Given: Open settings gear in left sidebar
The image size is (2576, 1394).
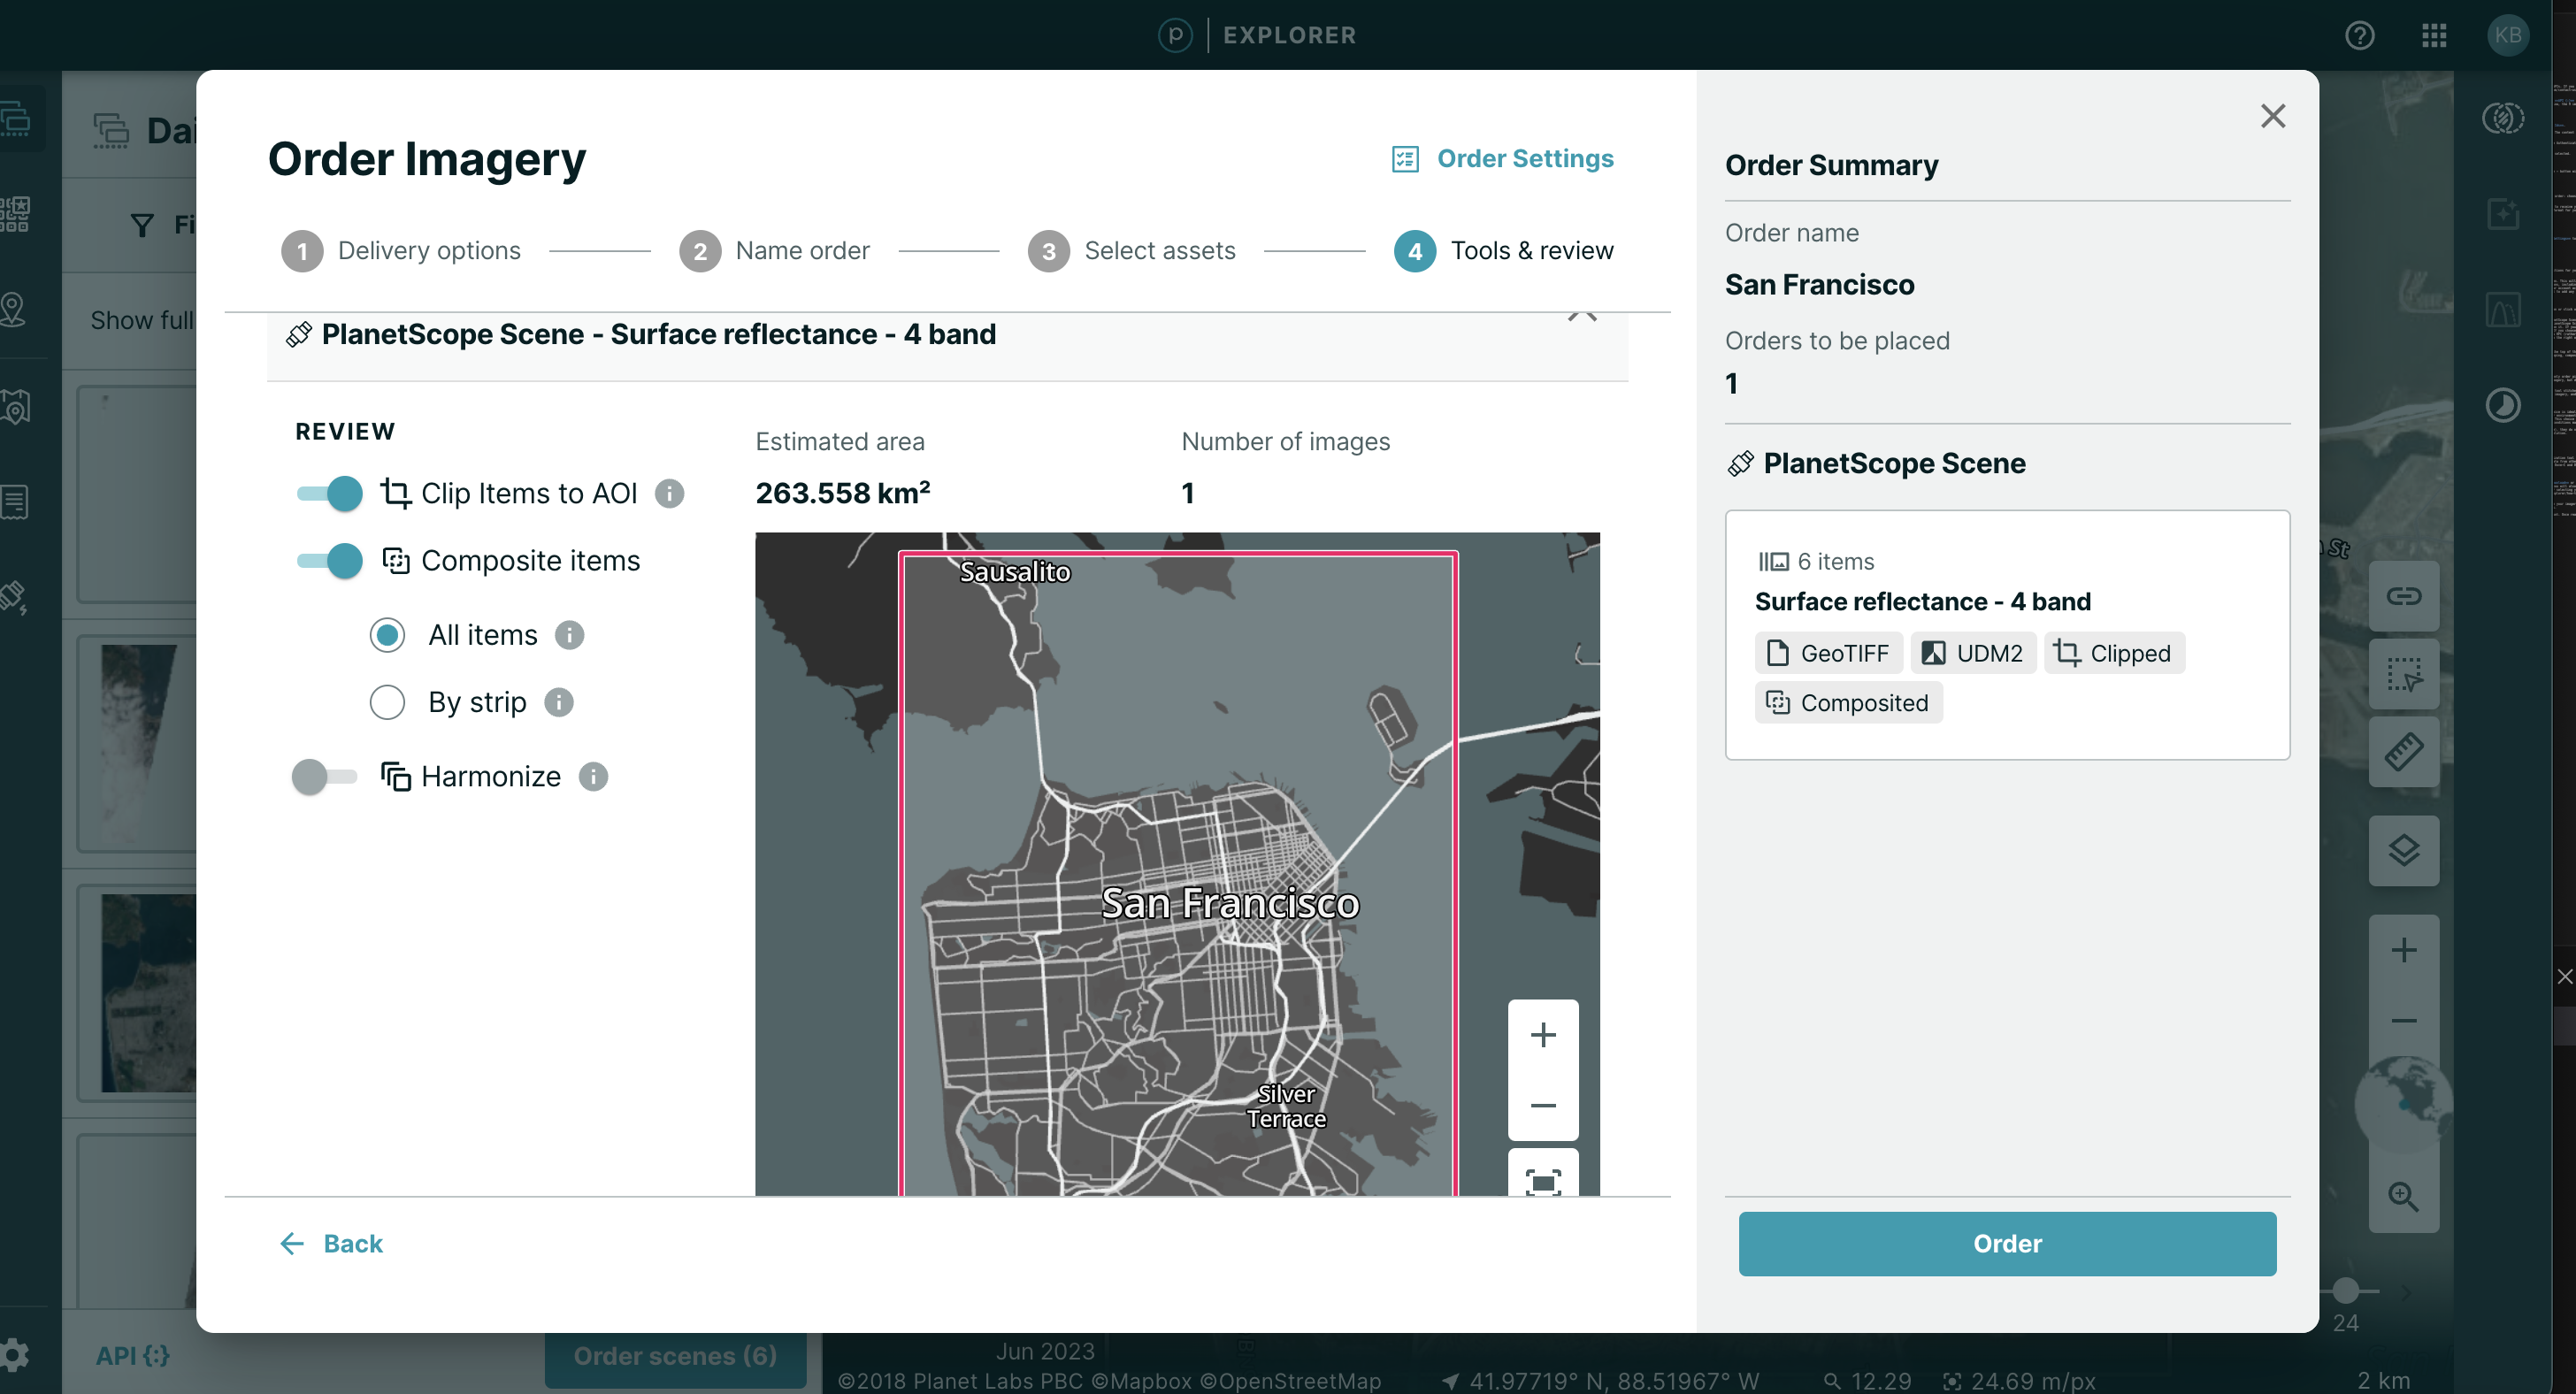Looking at the screenshot, I should (x=14, y=1357).
